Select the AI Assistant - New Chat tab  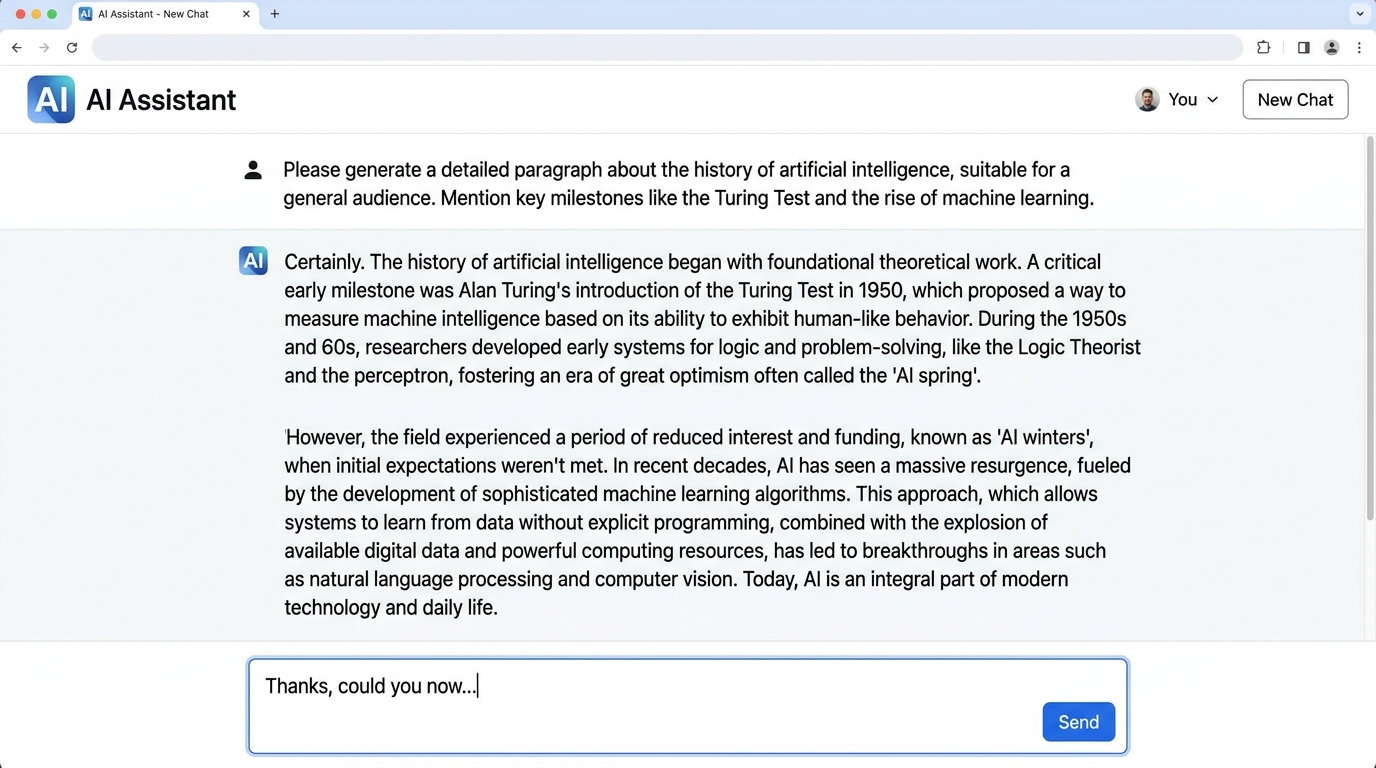tap(155, 14)
